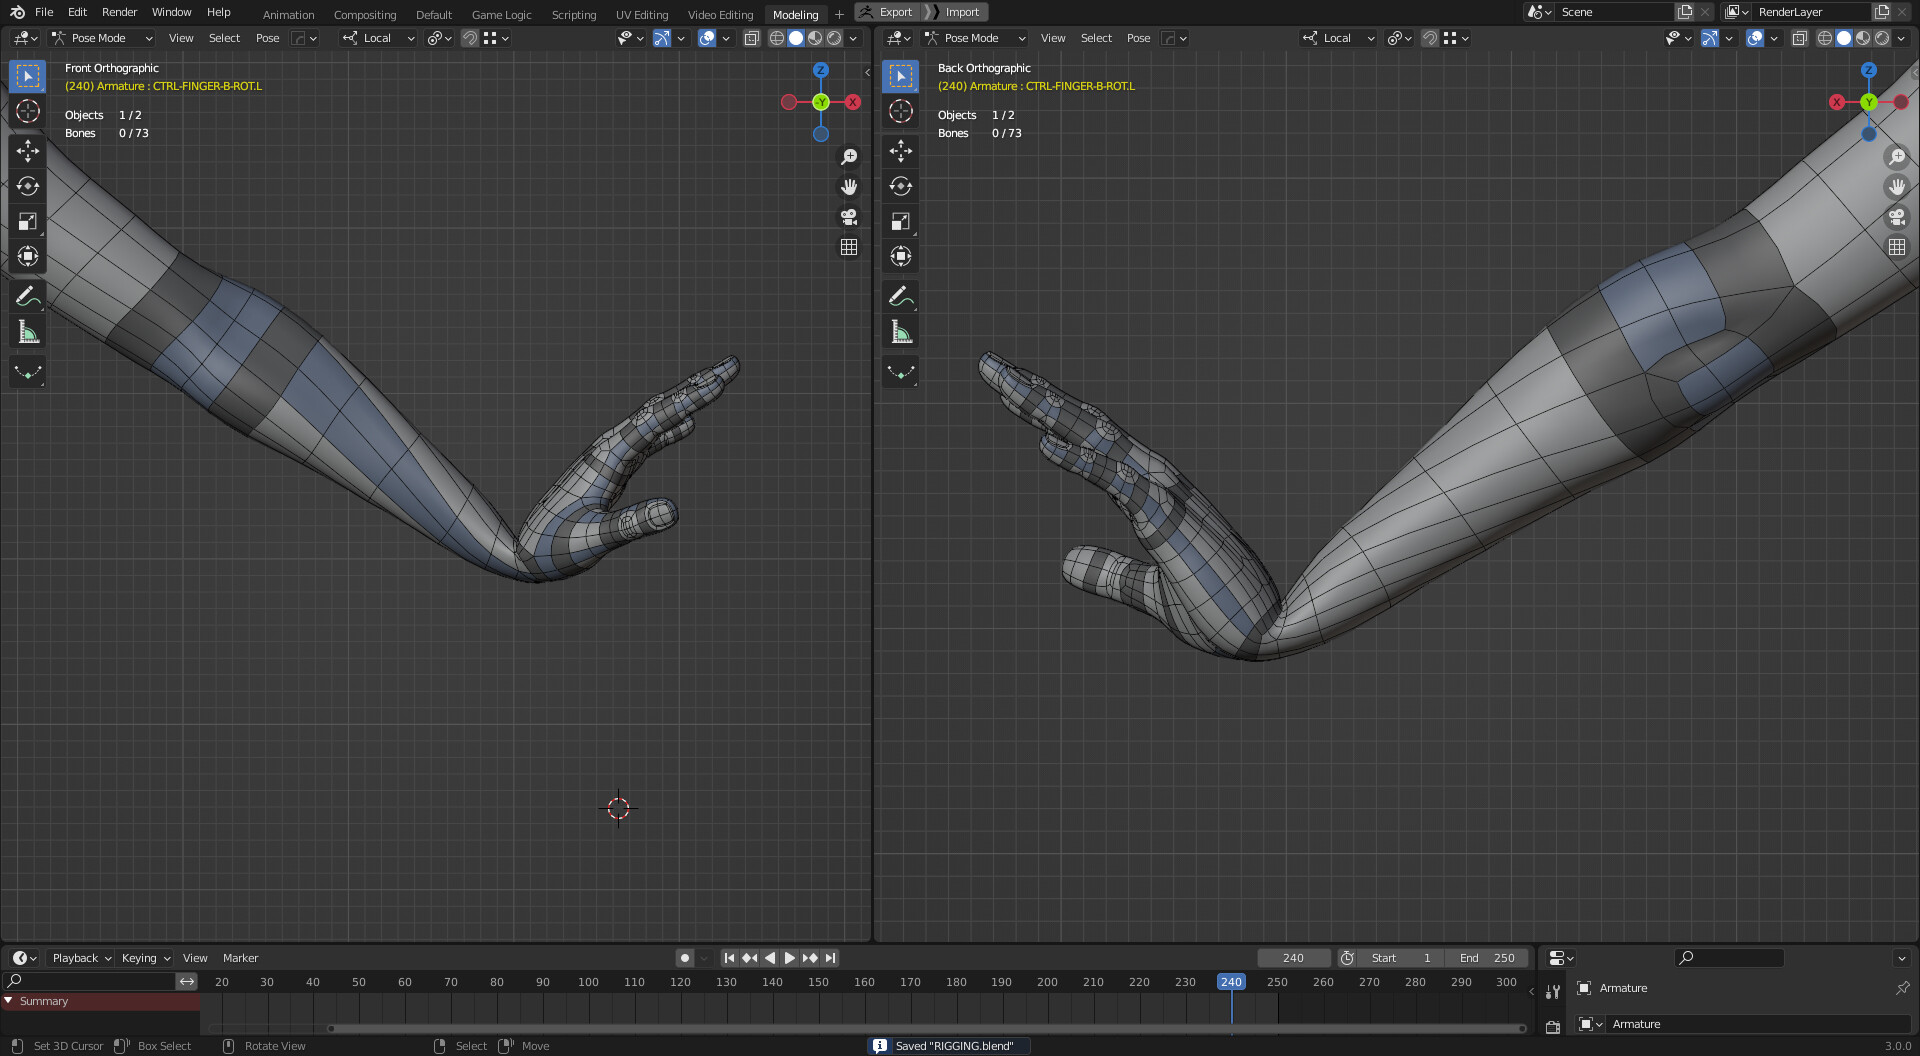Open the Pose Mode dropdown
Image resolution: width=1920 pixels, height=1056 pixels.
(x=100, y=38)
